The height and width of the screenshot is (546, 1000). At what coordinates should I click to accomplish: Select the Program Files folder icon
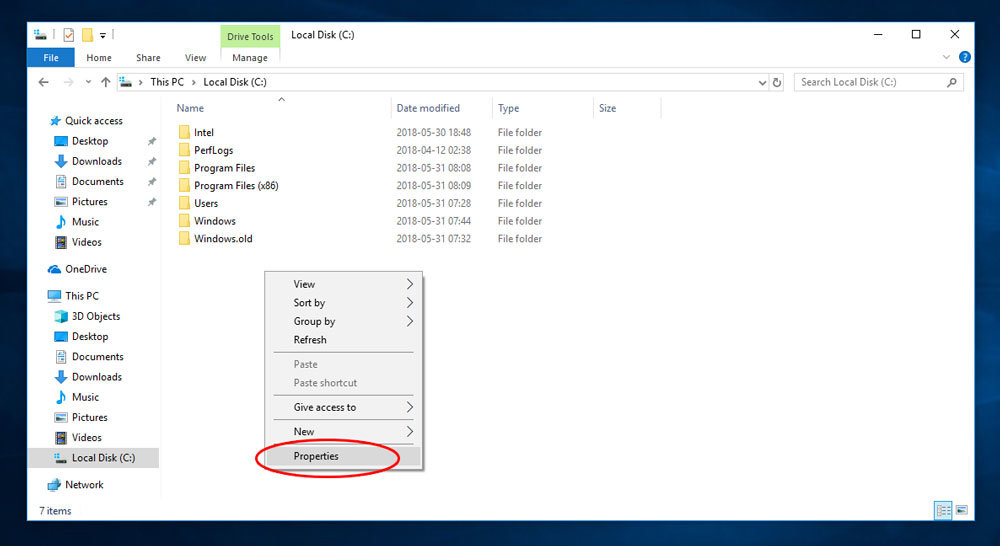tap(184, 168)
